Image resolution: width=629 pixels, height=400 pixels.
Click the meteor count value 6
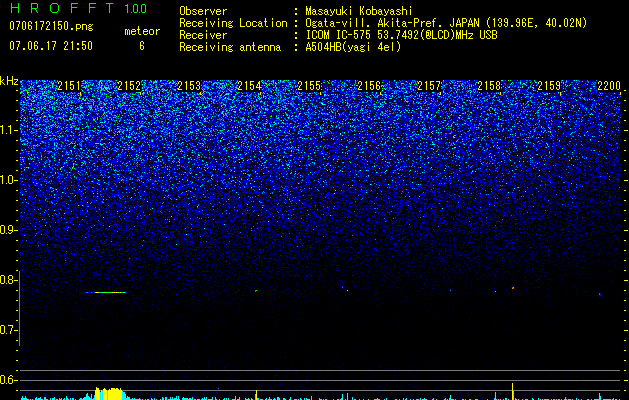pyautogui.click(x=142, y=46)
